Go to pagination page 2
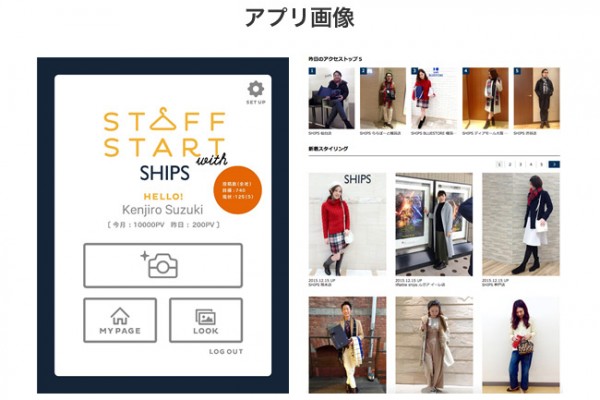Image resolution: width=600 pixels, height=400 pixels. point(510,165)
